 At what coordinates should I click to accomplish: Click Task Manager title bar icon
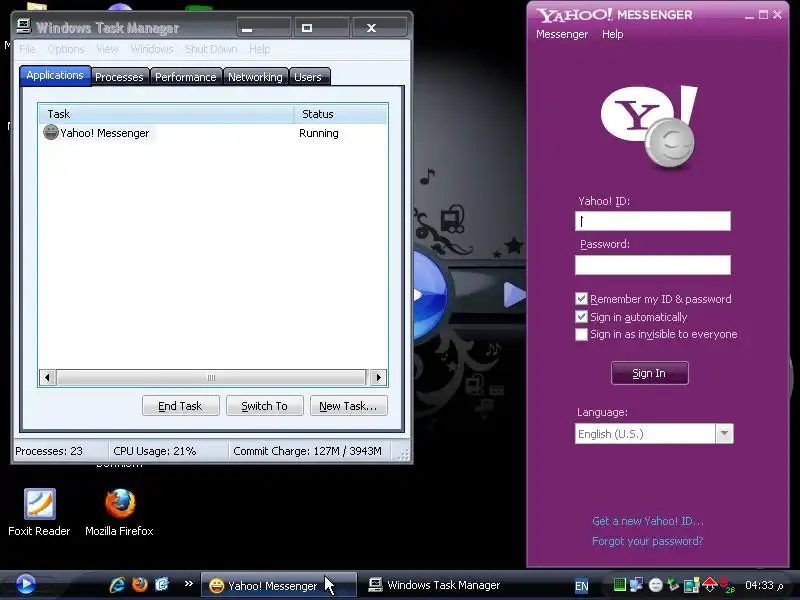tap(23, 27)
